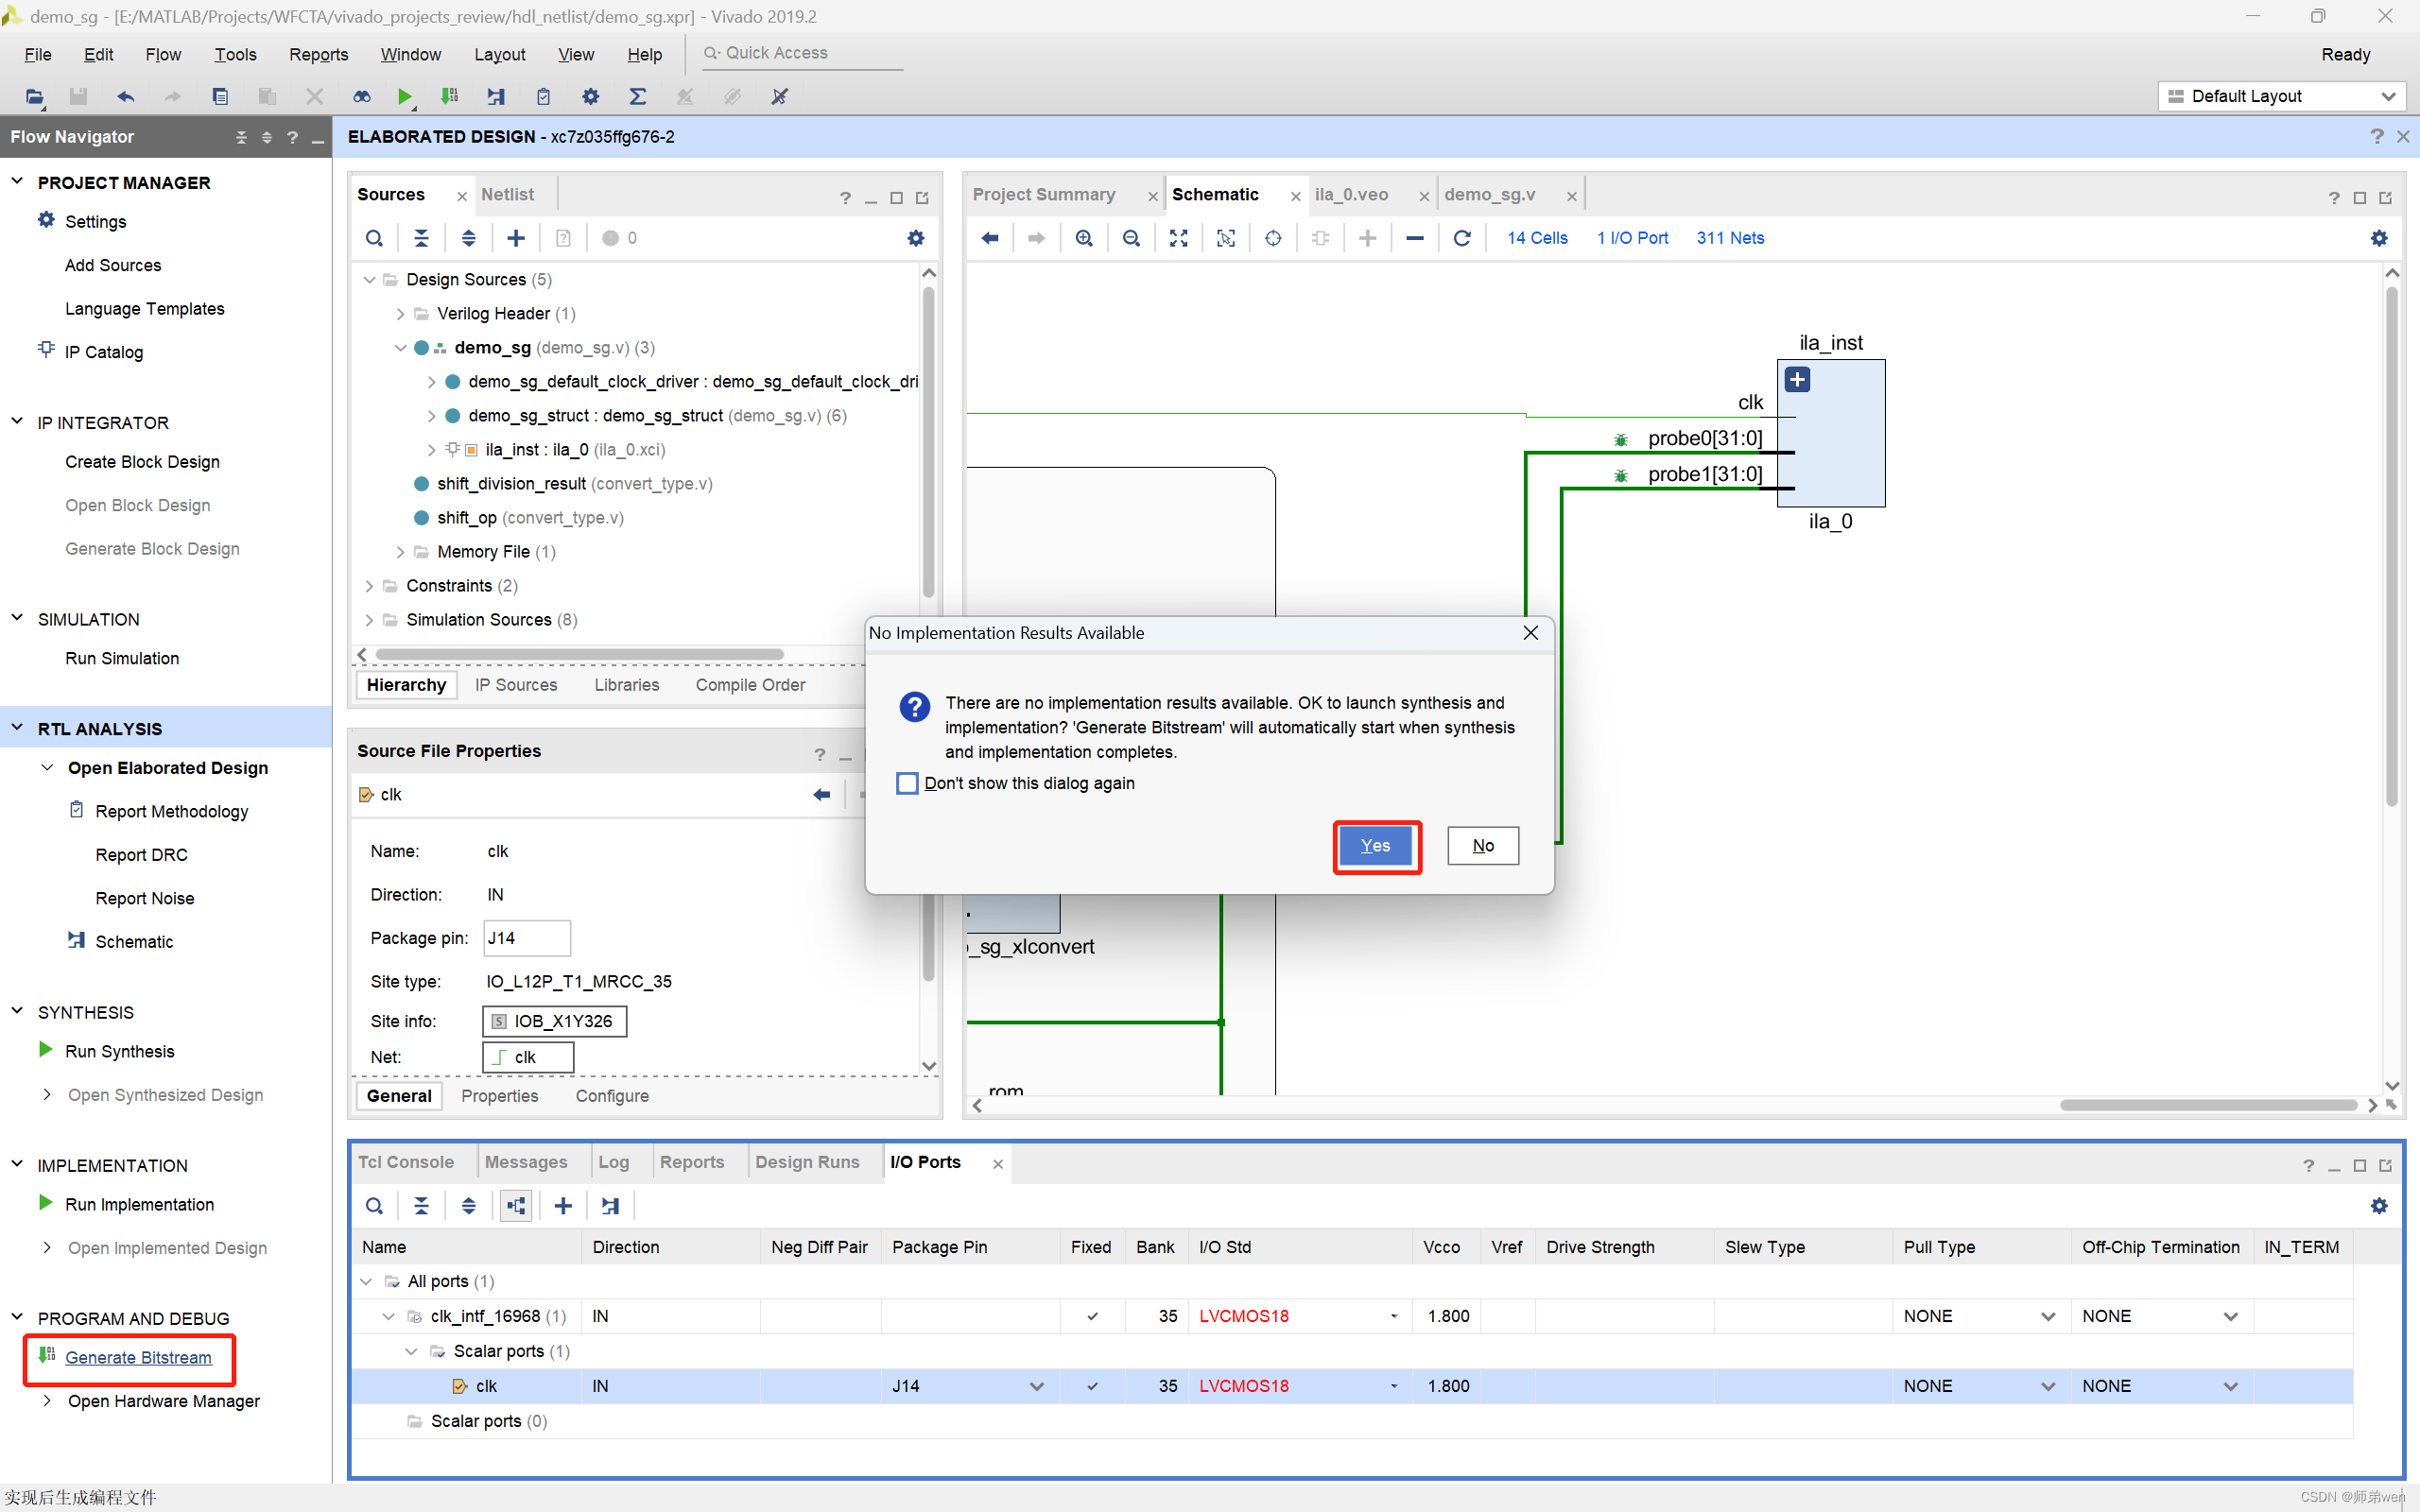Open the Default Layout dropdown

pos(2387,96)
